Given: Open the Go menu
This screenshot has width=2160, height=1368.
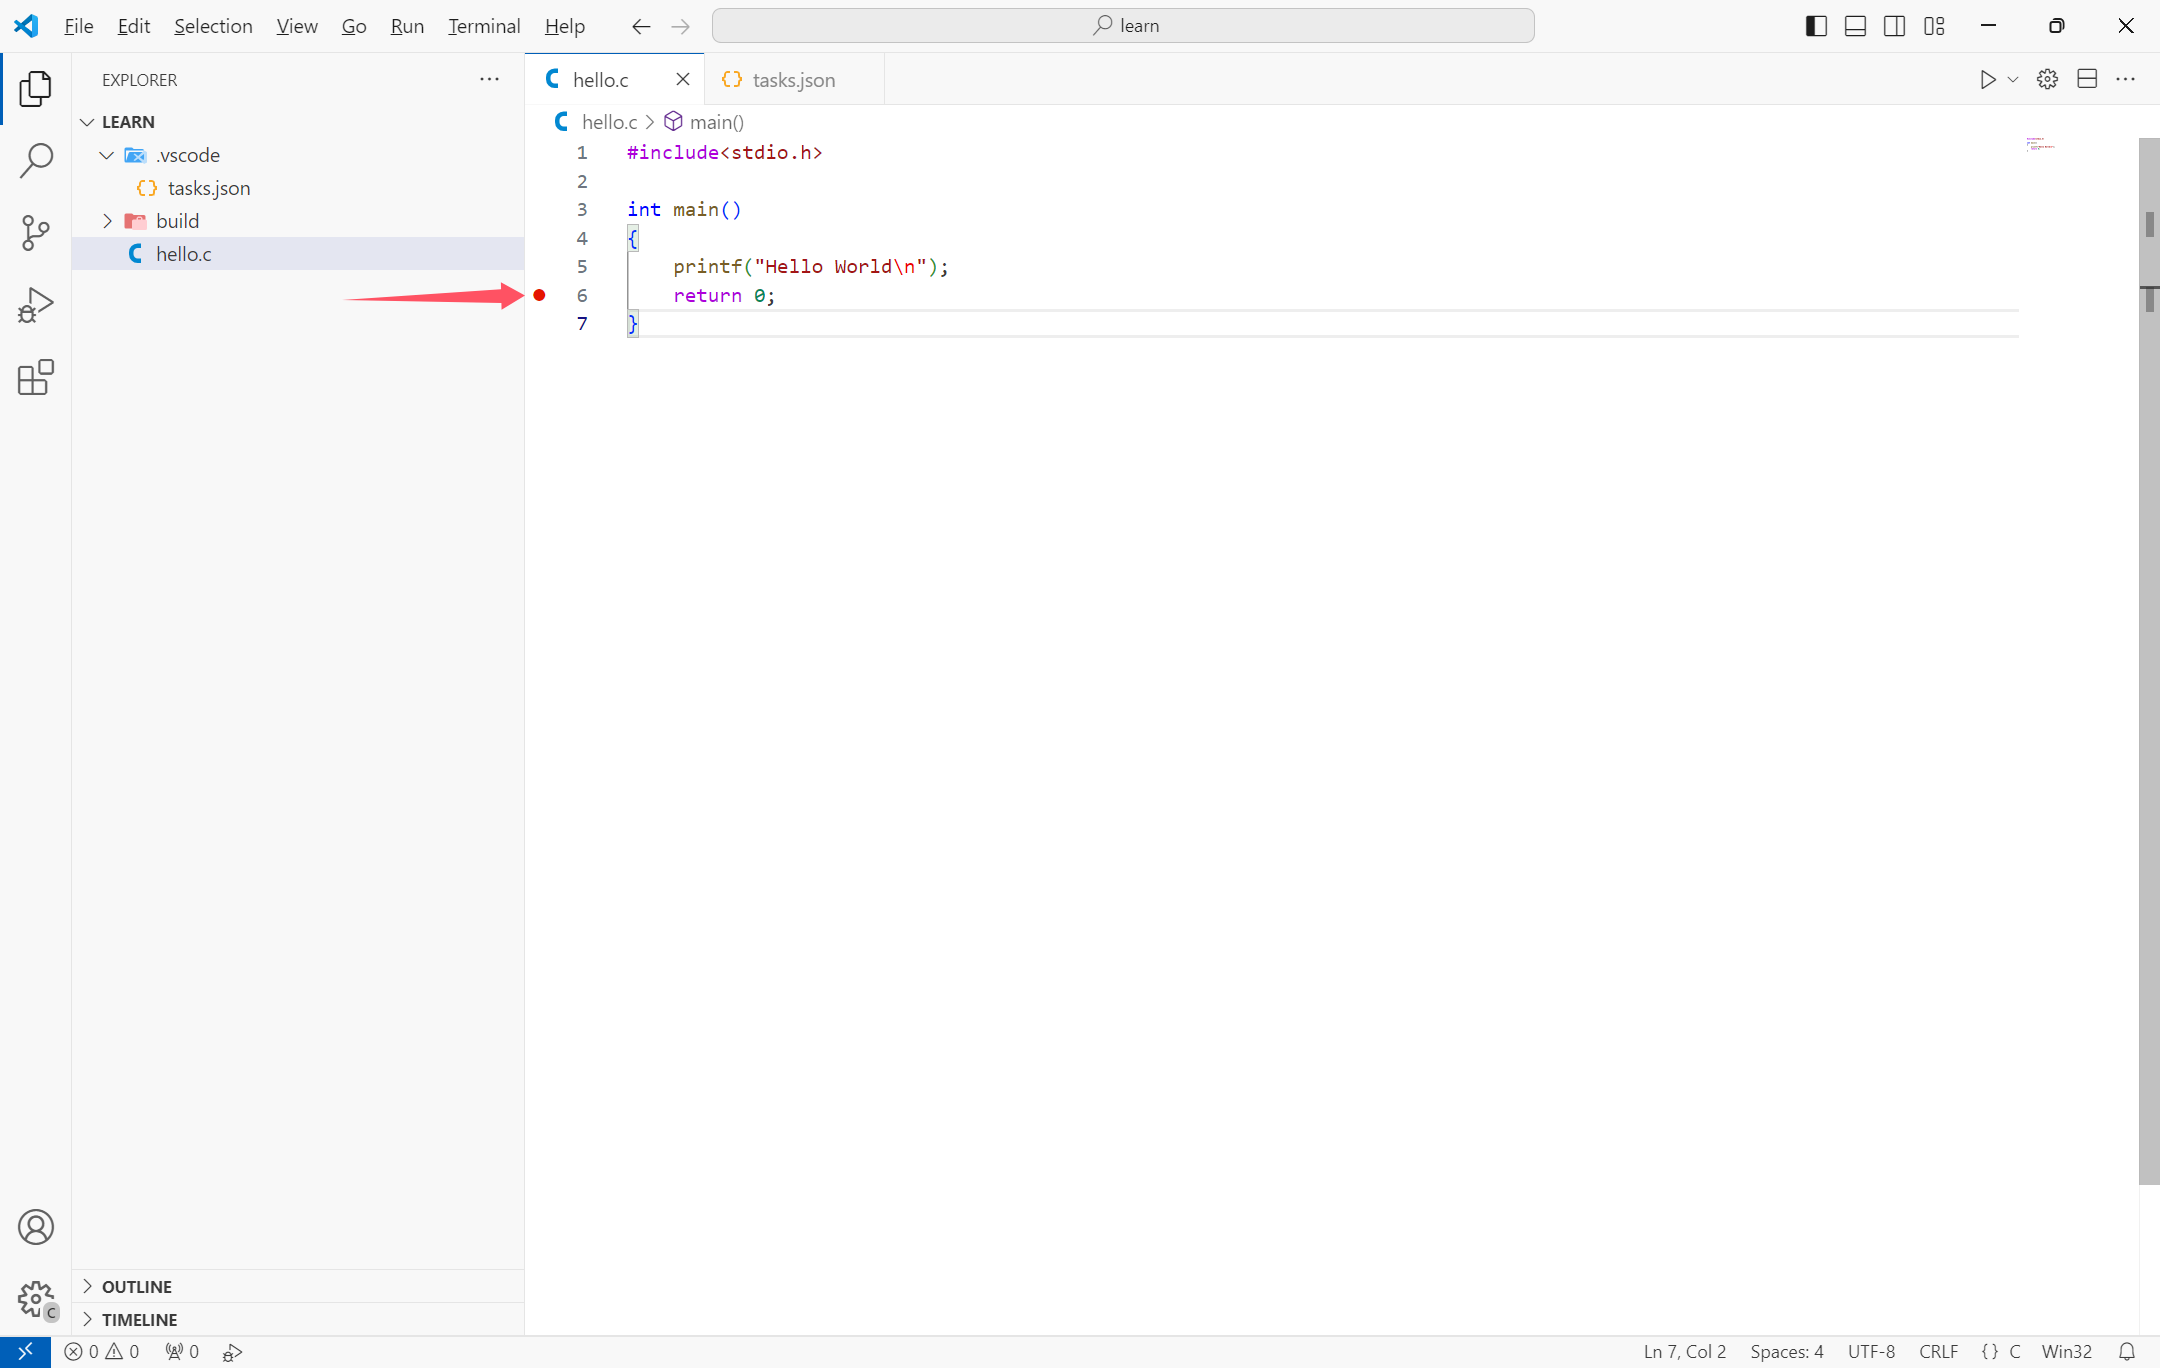Looking at the screenshot, I should [354, 26].
